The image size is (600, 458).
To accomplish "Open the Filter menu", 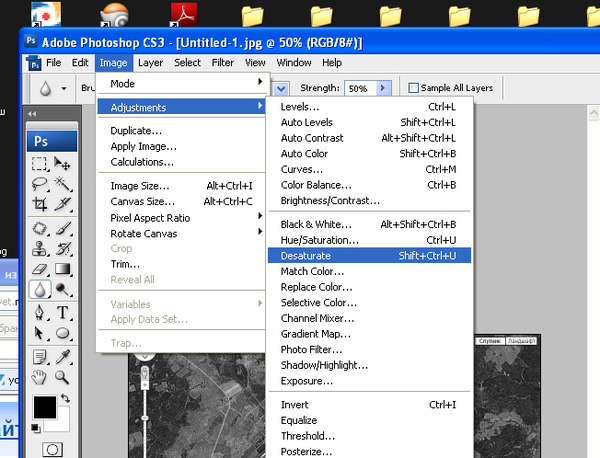I will click(x=223, y=63).
